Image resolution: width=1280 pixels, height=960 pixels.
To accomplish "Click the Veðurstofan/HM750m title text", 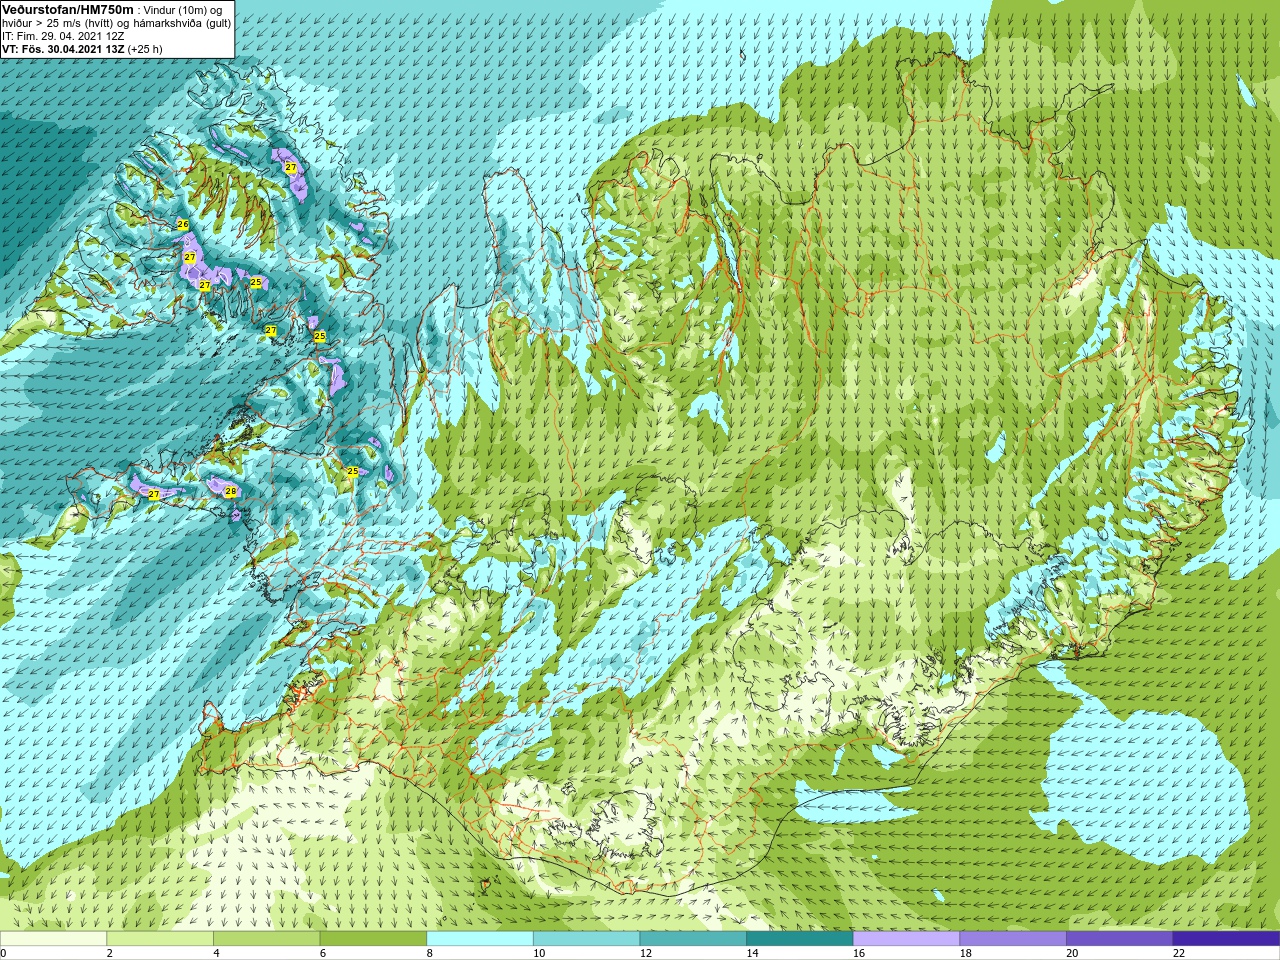I will [x=67, y=9].
